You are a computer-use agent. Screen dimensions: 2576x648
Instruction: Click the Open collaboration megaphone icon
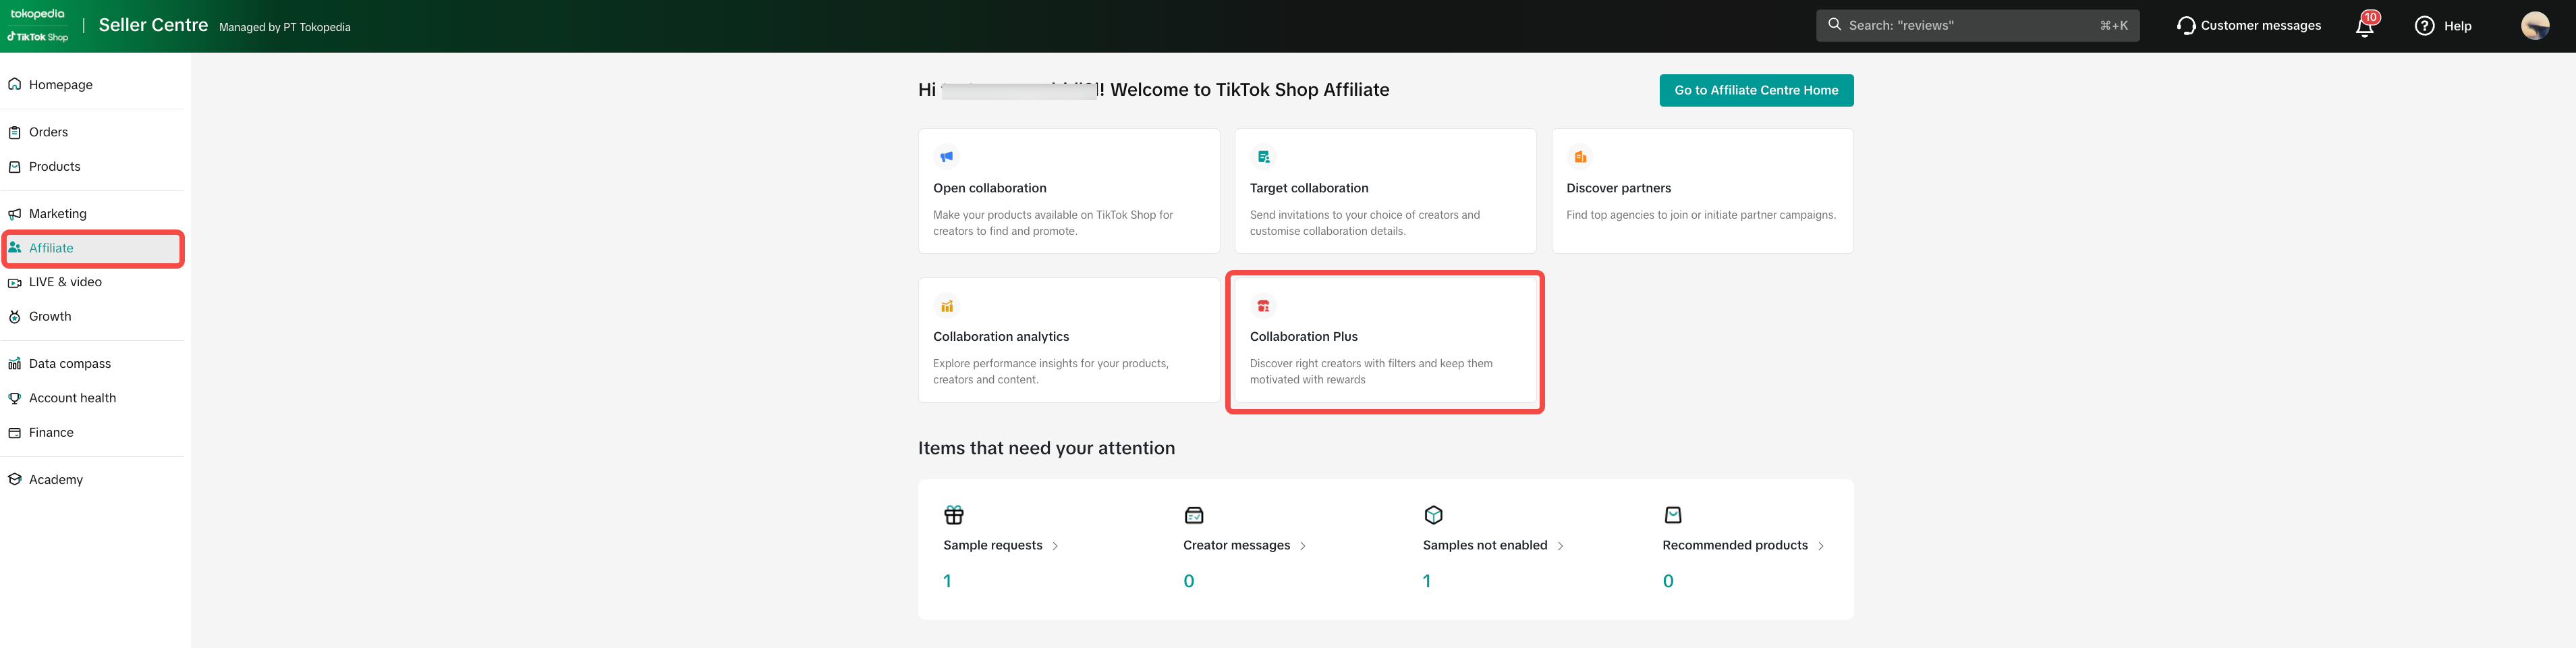coord(946,157)
